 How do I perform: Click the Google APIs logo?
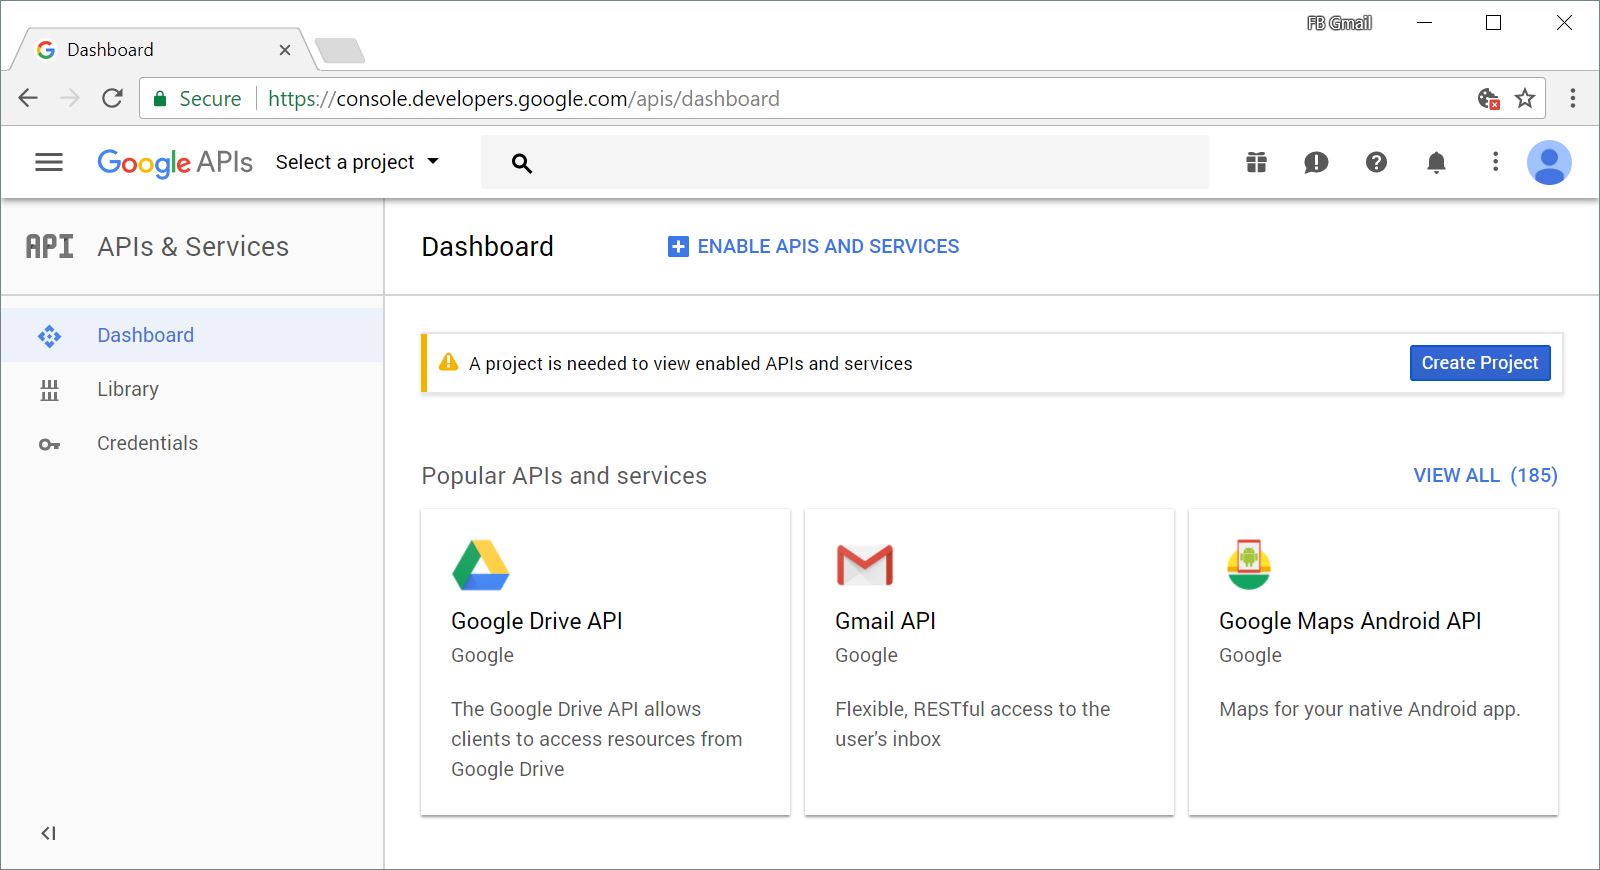coord(175,162)
